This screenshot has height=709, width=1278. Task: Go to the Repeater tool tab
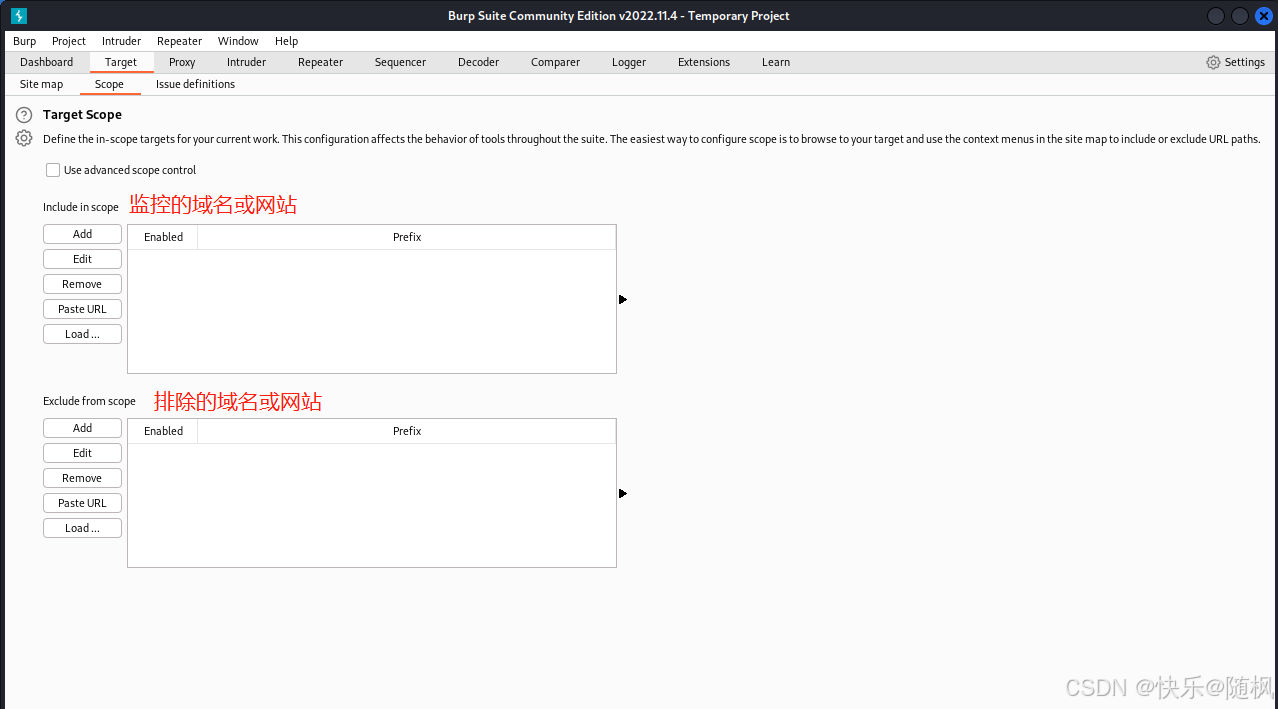[321, 62]
